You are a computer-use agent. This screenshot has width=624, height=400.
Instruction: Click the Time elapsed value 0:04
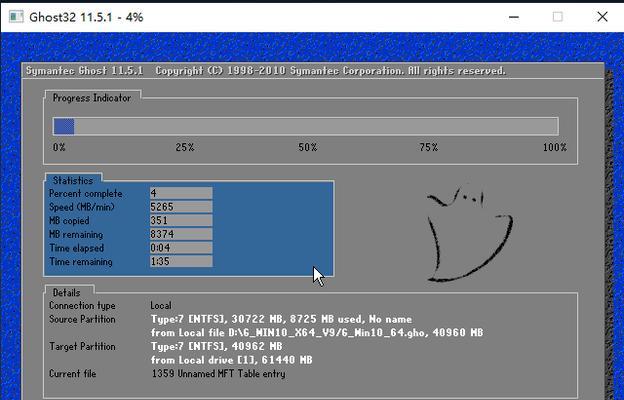click(181, 248)
